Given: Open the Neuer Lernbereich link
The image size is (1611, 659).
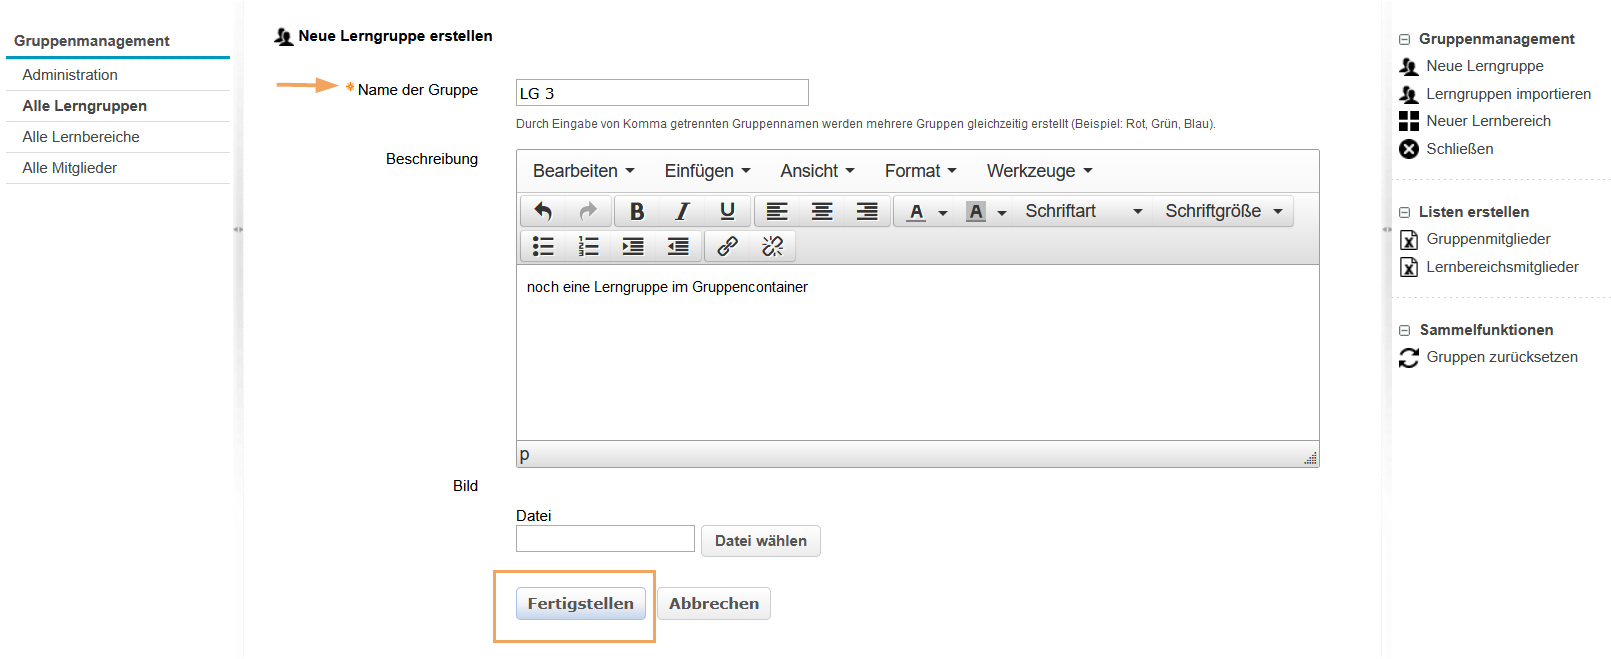Looking at the screenshot, I should (1488, 121).
